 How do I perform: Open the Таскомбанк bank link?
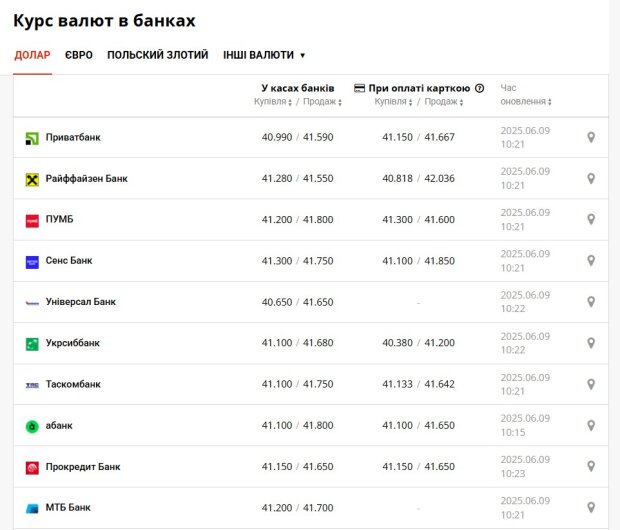[x=73, y=384]
